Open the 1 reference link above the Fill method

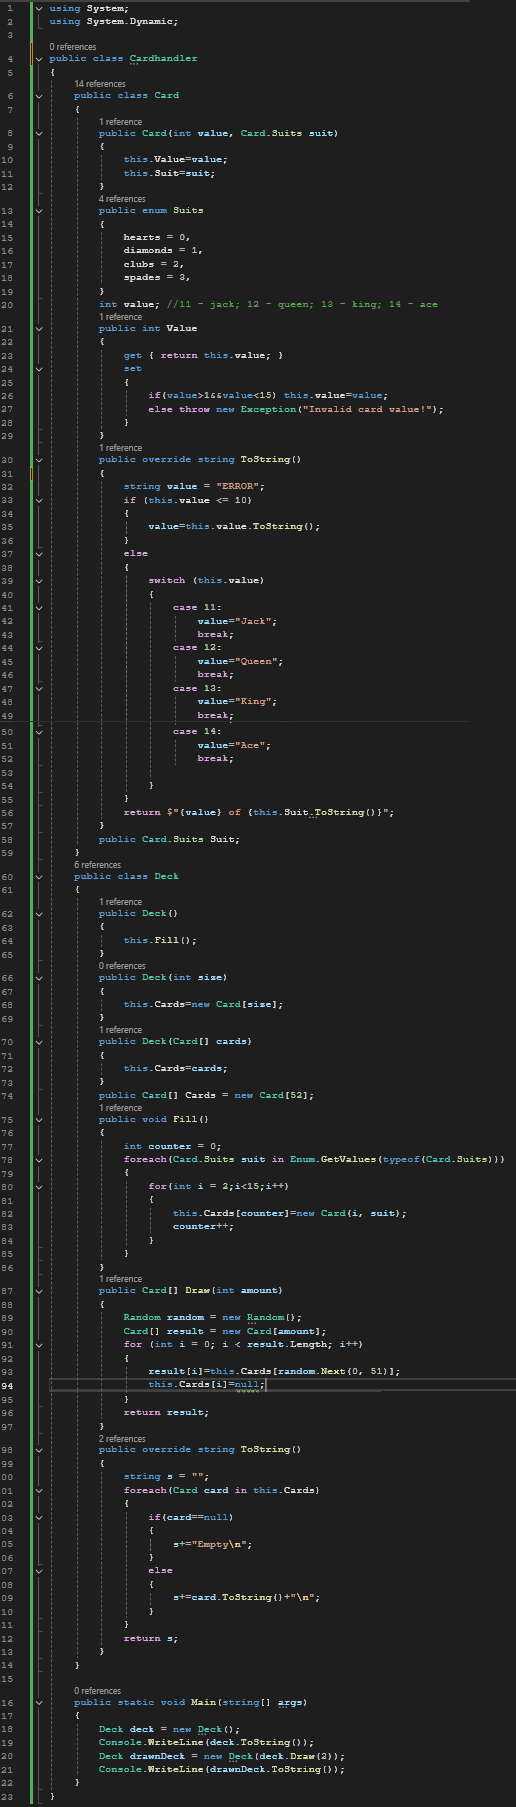120,1108
